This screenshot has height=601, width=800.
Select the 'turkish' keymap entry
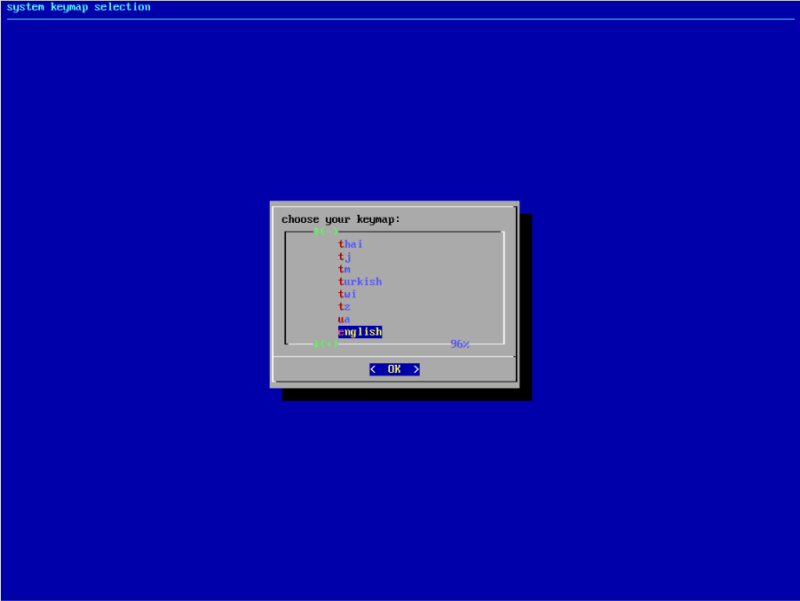coord(359,281)
